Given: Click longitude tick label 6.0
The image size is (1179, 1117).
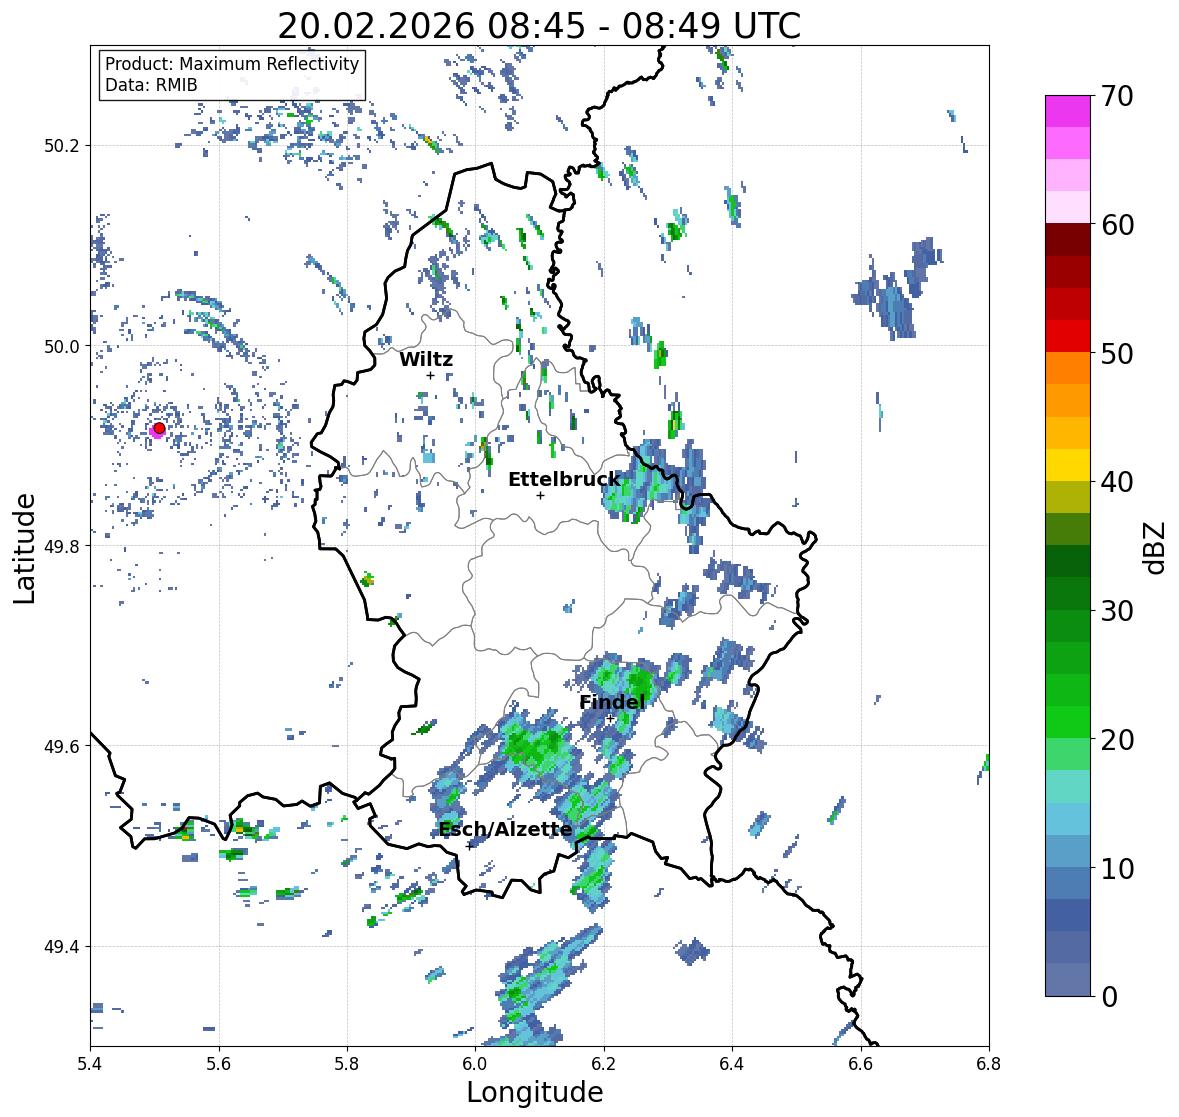Looking at the screenshot, I should (x=475, y=1064).
